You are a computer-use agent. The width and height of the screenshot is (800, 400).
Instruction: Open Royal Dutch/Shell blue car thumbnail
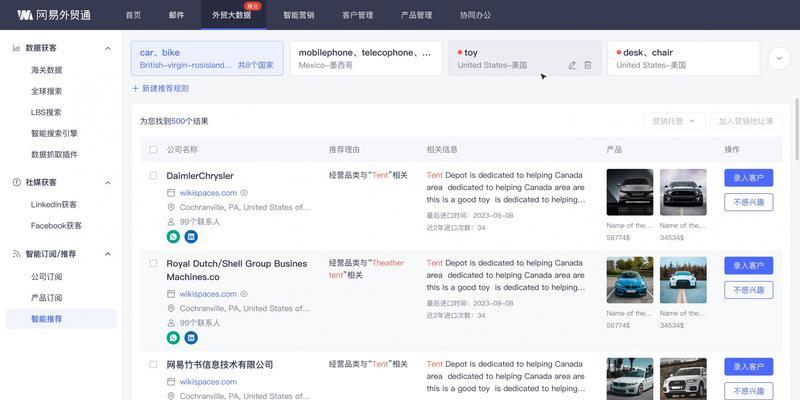click(x=630, y=280)
